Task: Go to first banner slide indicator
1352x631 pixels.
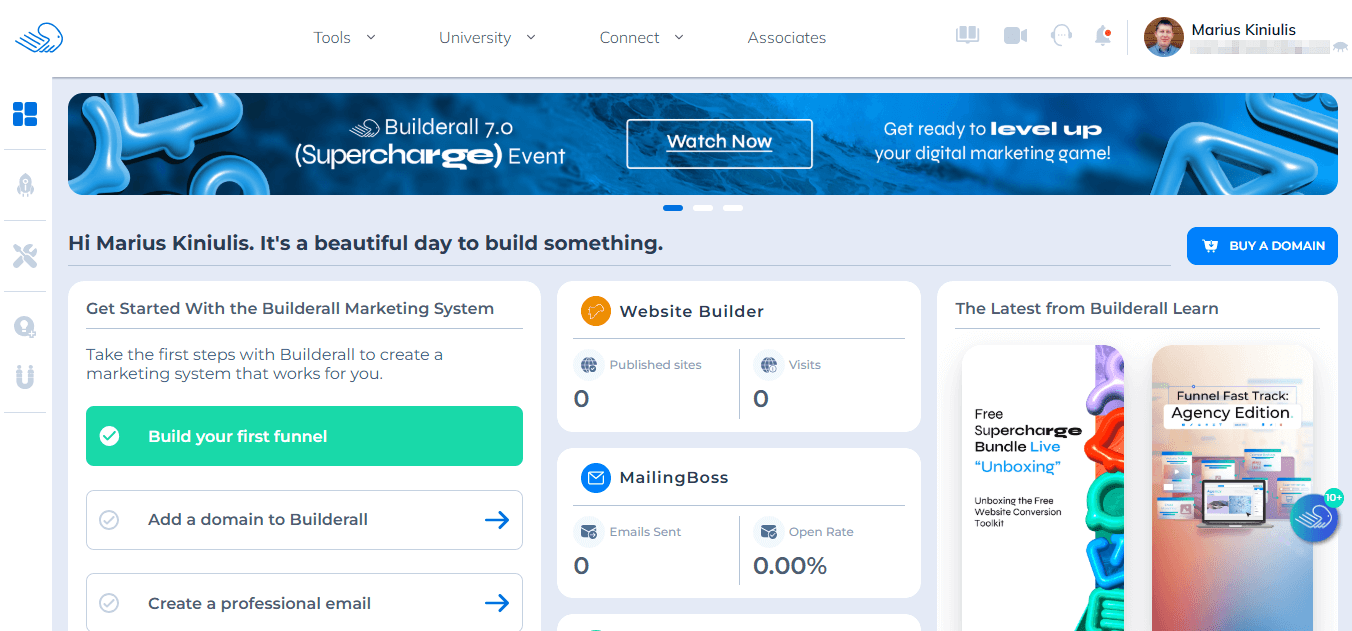Action: (x=673, y=208)
